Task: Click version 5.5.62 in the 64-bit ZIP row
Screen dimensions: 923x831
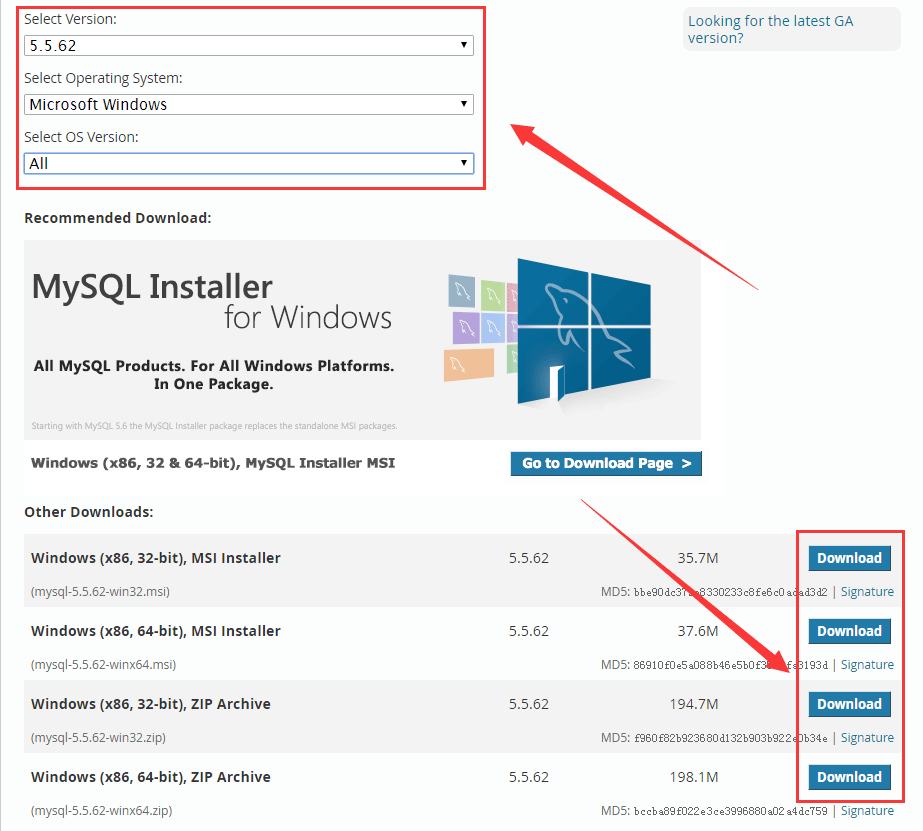Action: pyautogui.click(x=529, y=777)
